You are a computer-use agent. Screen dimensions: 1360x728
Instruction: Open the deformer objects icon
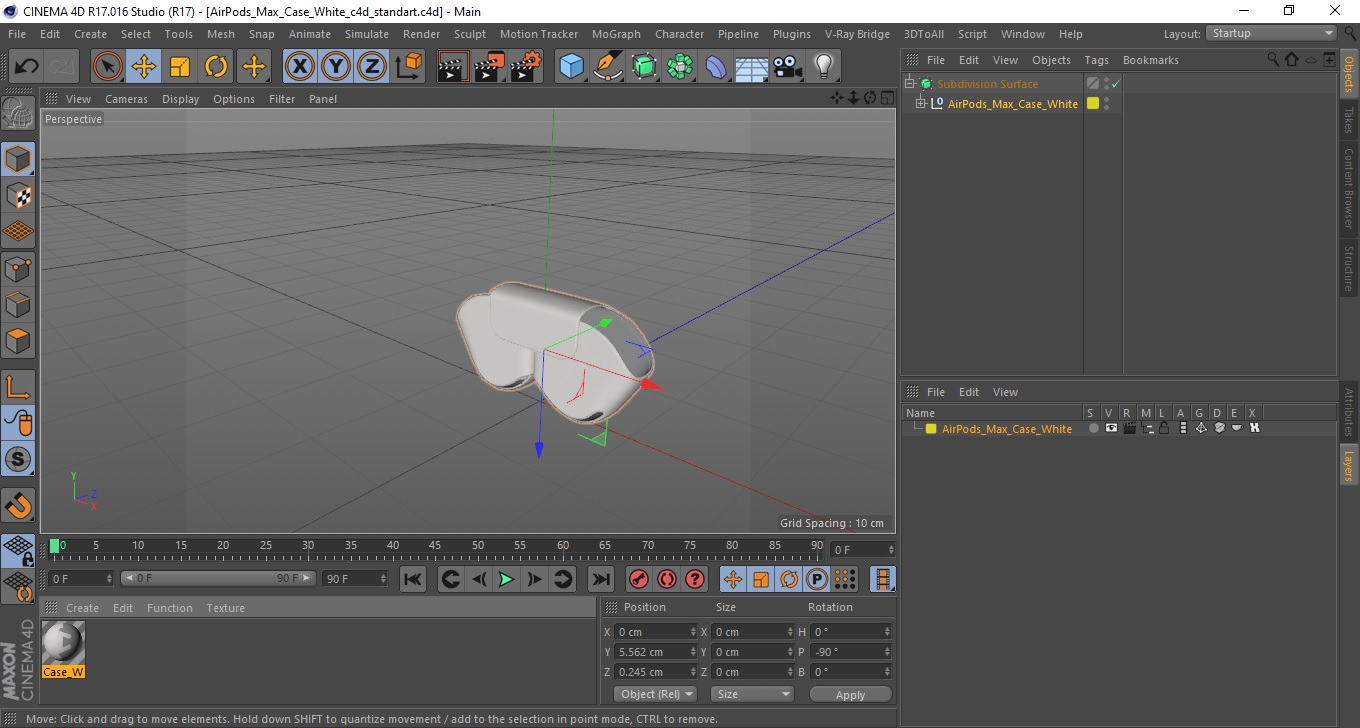[x=716, y=67]
